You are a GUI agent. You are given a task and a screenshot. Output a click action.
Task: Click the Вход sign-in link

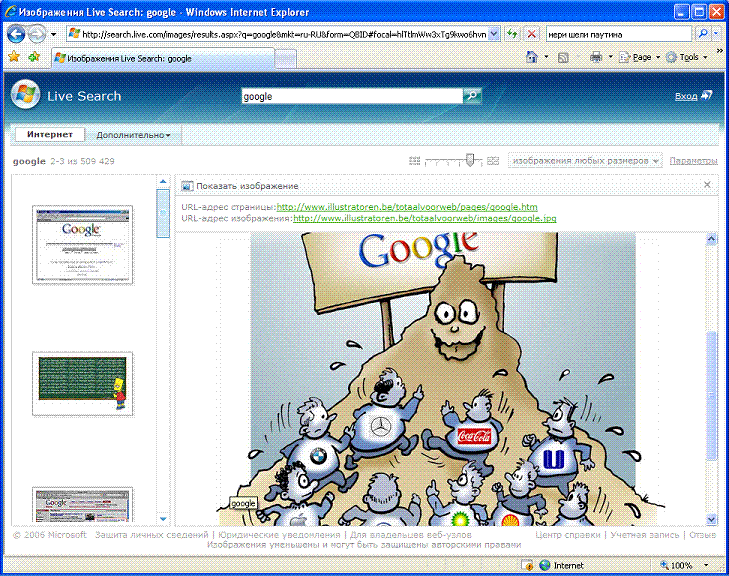click(692, 96)
